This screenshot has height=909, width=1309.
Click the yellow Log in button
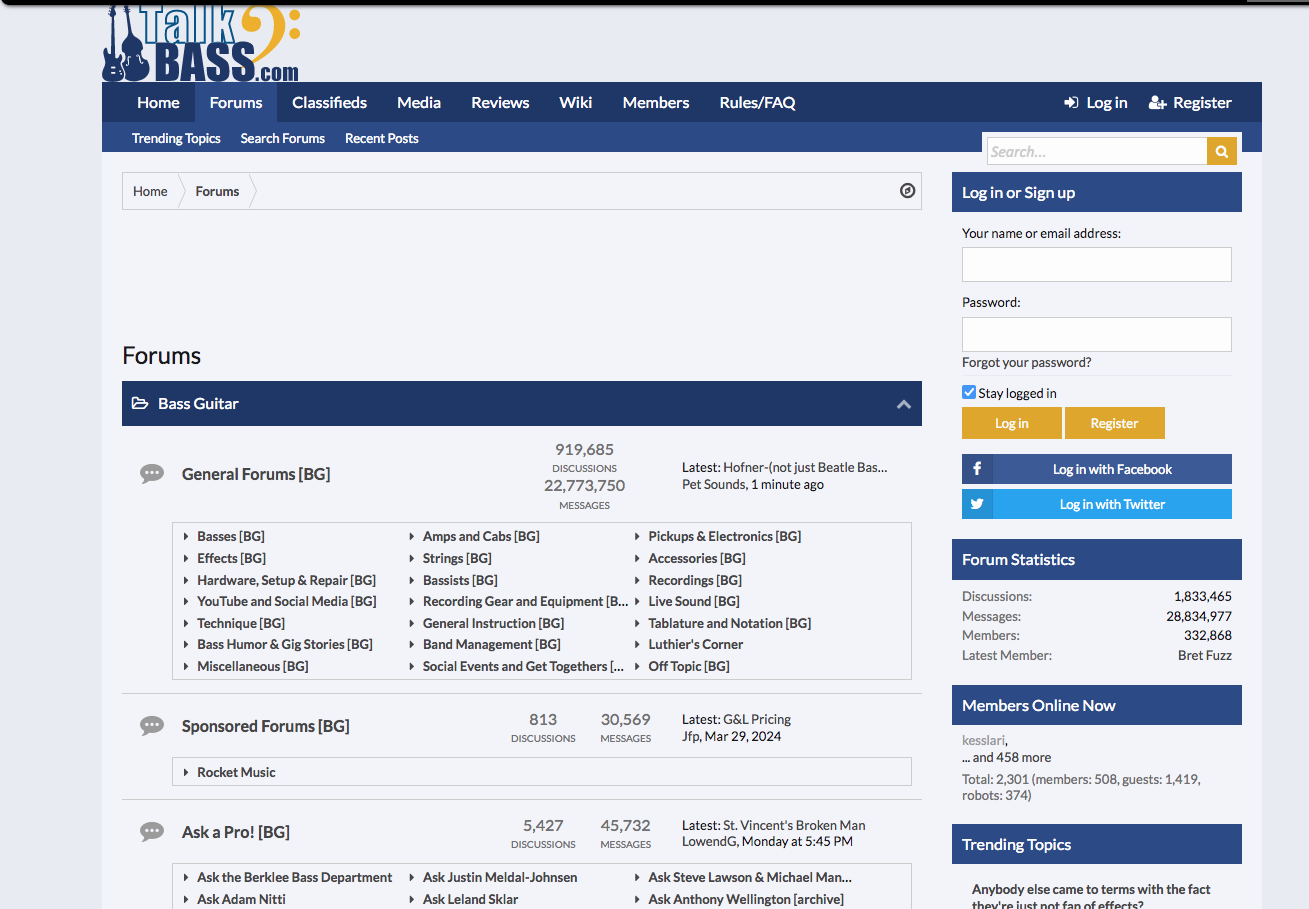(x=1011, y=423)
